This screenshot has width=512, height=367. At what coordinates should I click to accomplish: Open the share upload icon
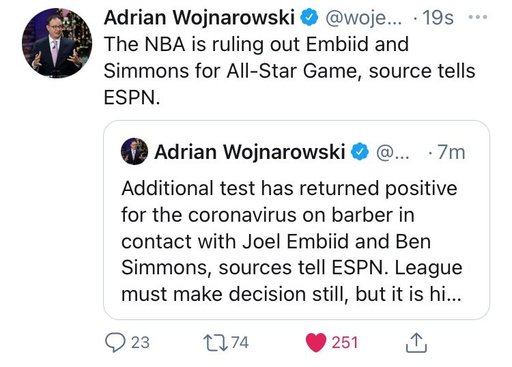[x=416, y=342]
